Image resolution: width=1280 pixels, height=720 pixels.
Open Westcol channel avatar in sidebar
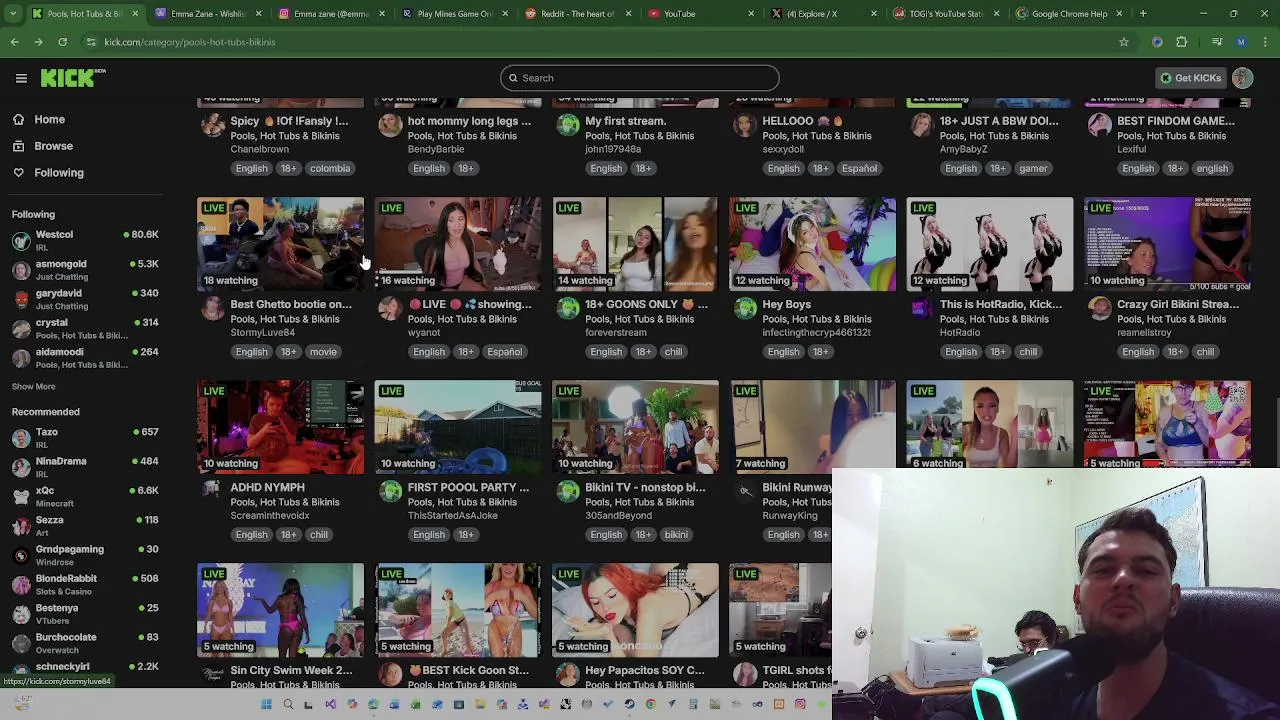click(x=21, y=241)
